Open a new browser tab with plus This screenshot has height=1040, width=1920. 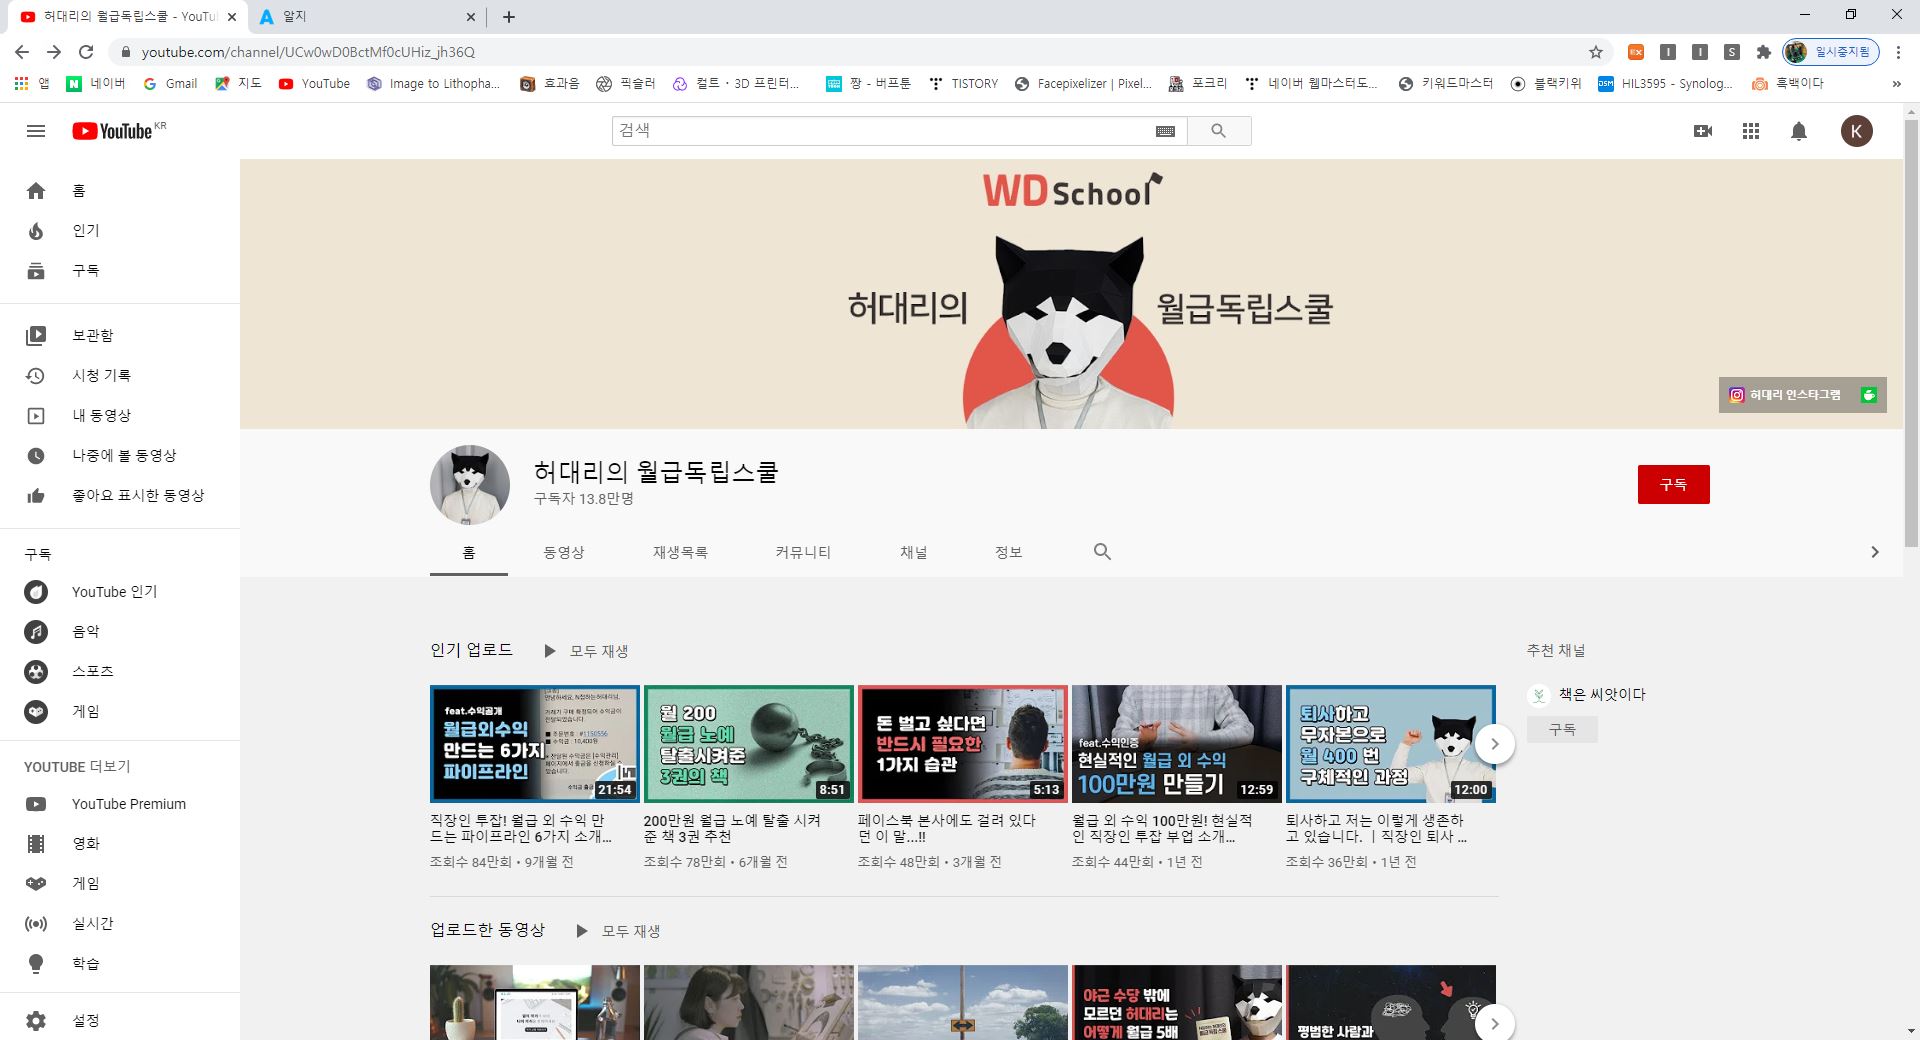click(509, 17)
